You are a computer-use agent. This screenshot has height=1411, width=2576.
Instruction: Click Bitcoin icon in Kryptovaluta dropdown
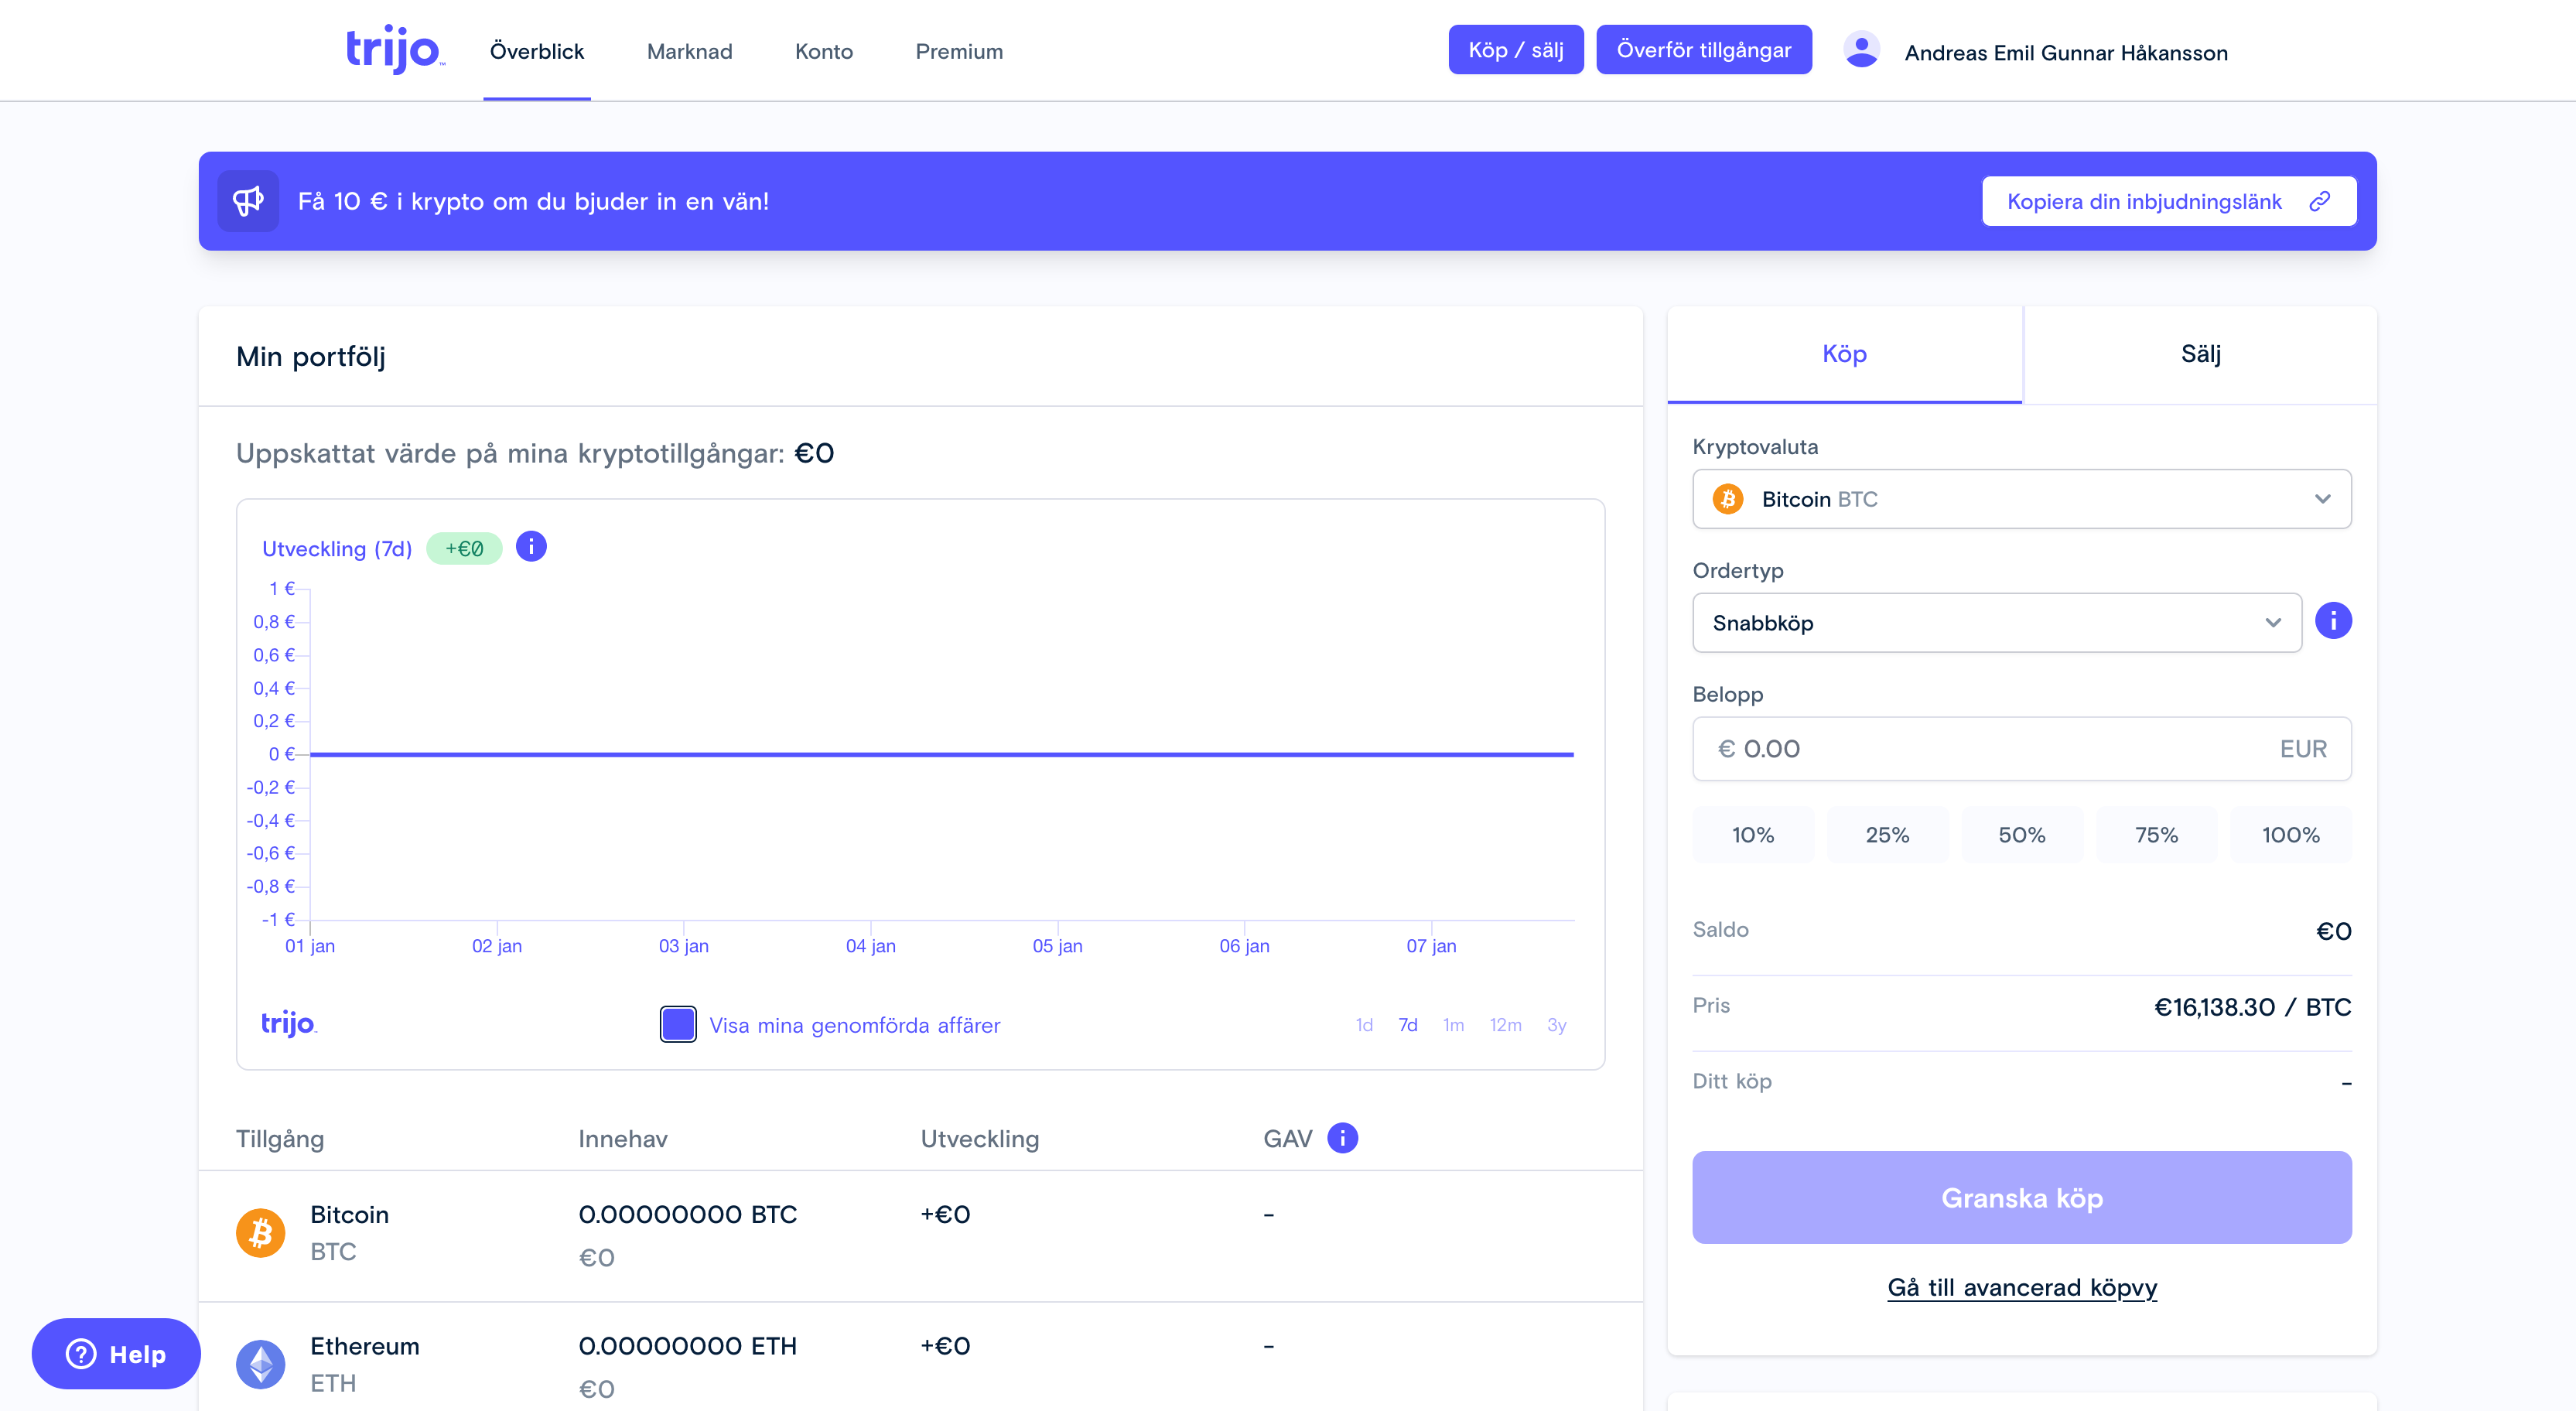pyautogui.click(x=1727, y=499)
